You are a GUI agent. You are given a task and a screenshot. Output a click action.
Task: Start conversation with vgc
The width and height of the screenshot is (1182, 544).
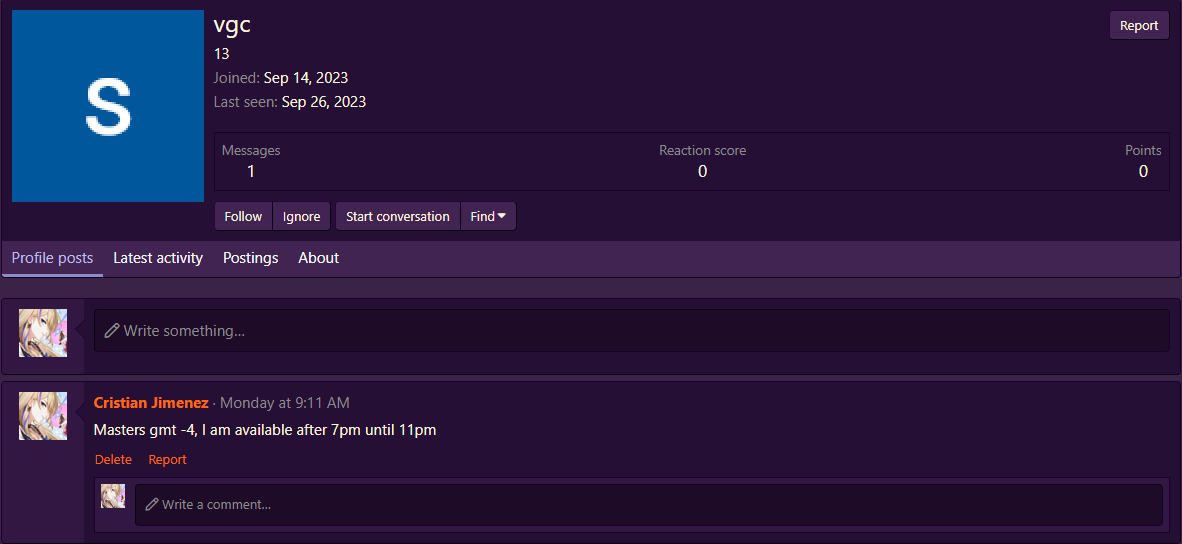tap(397, 217)
